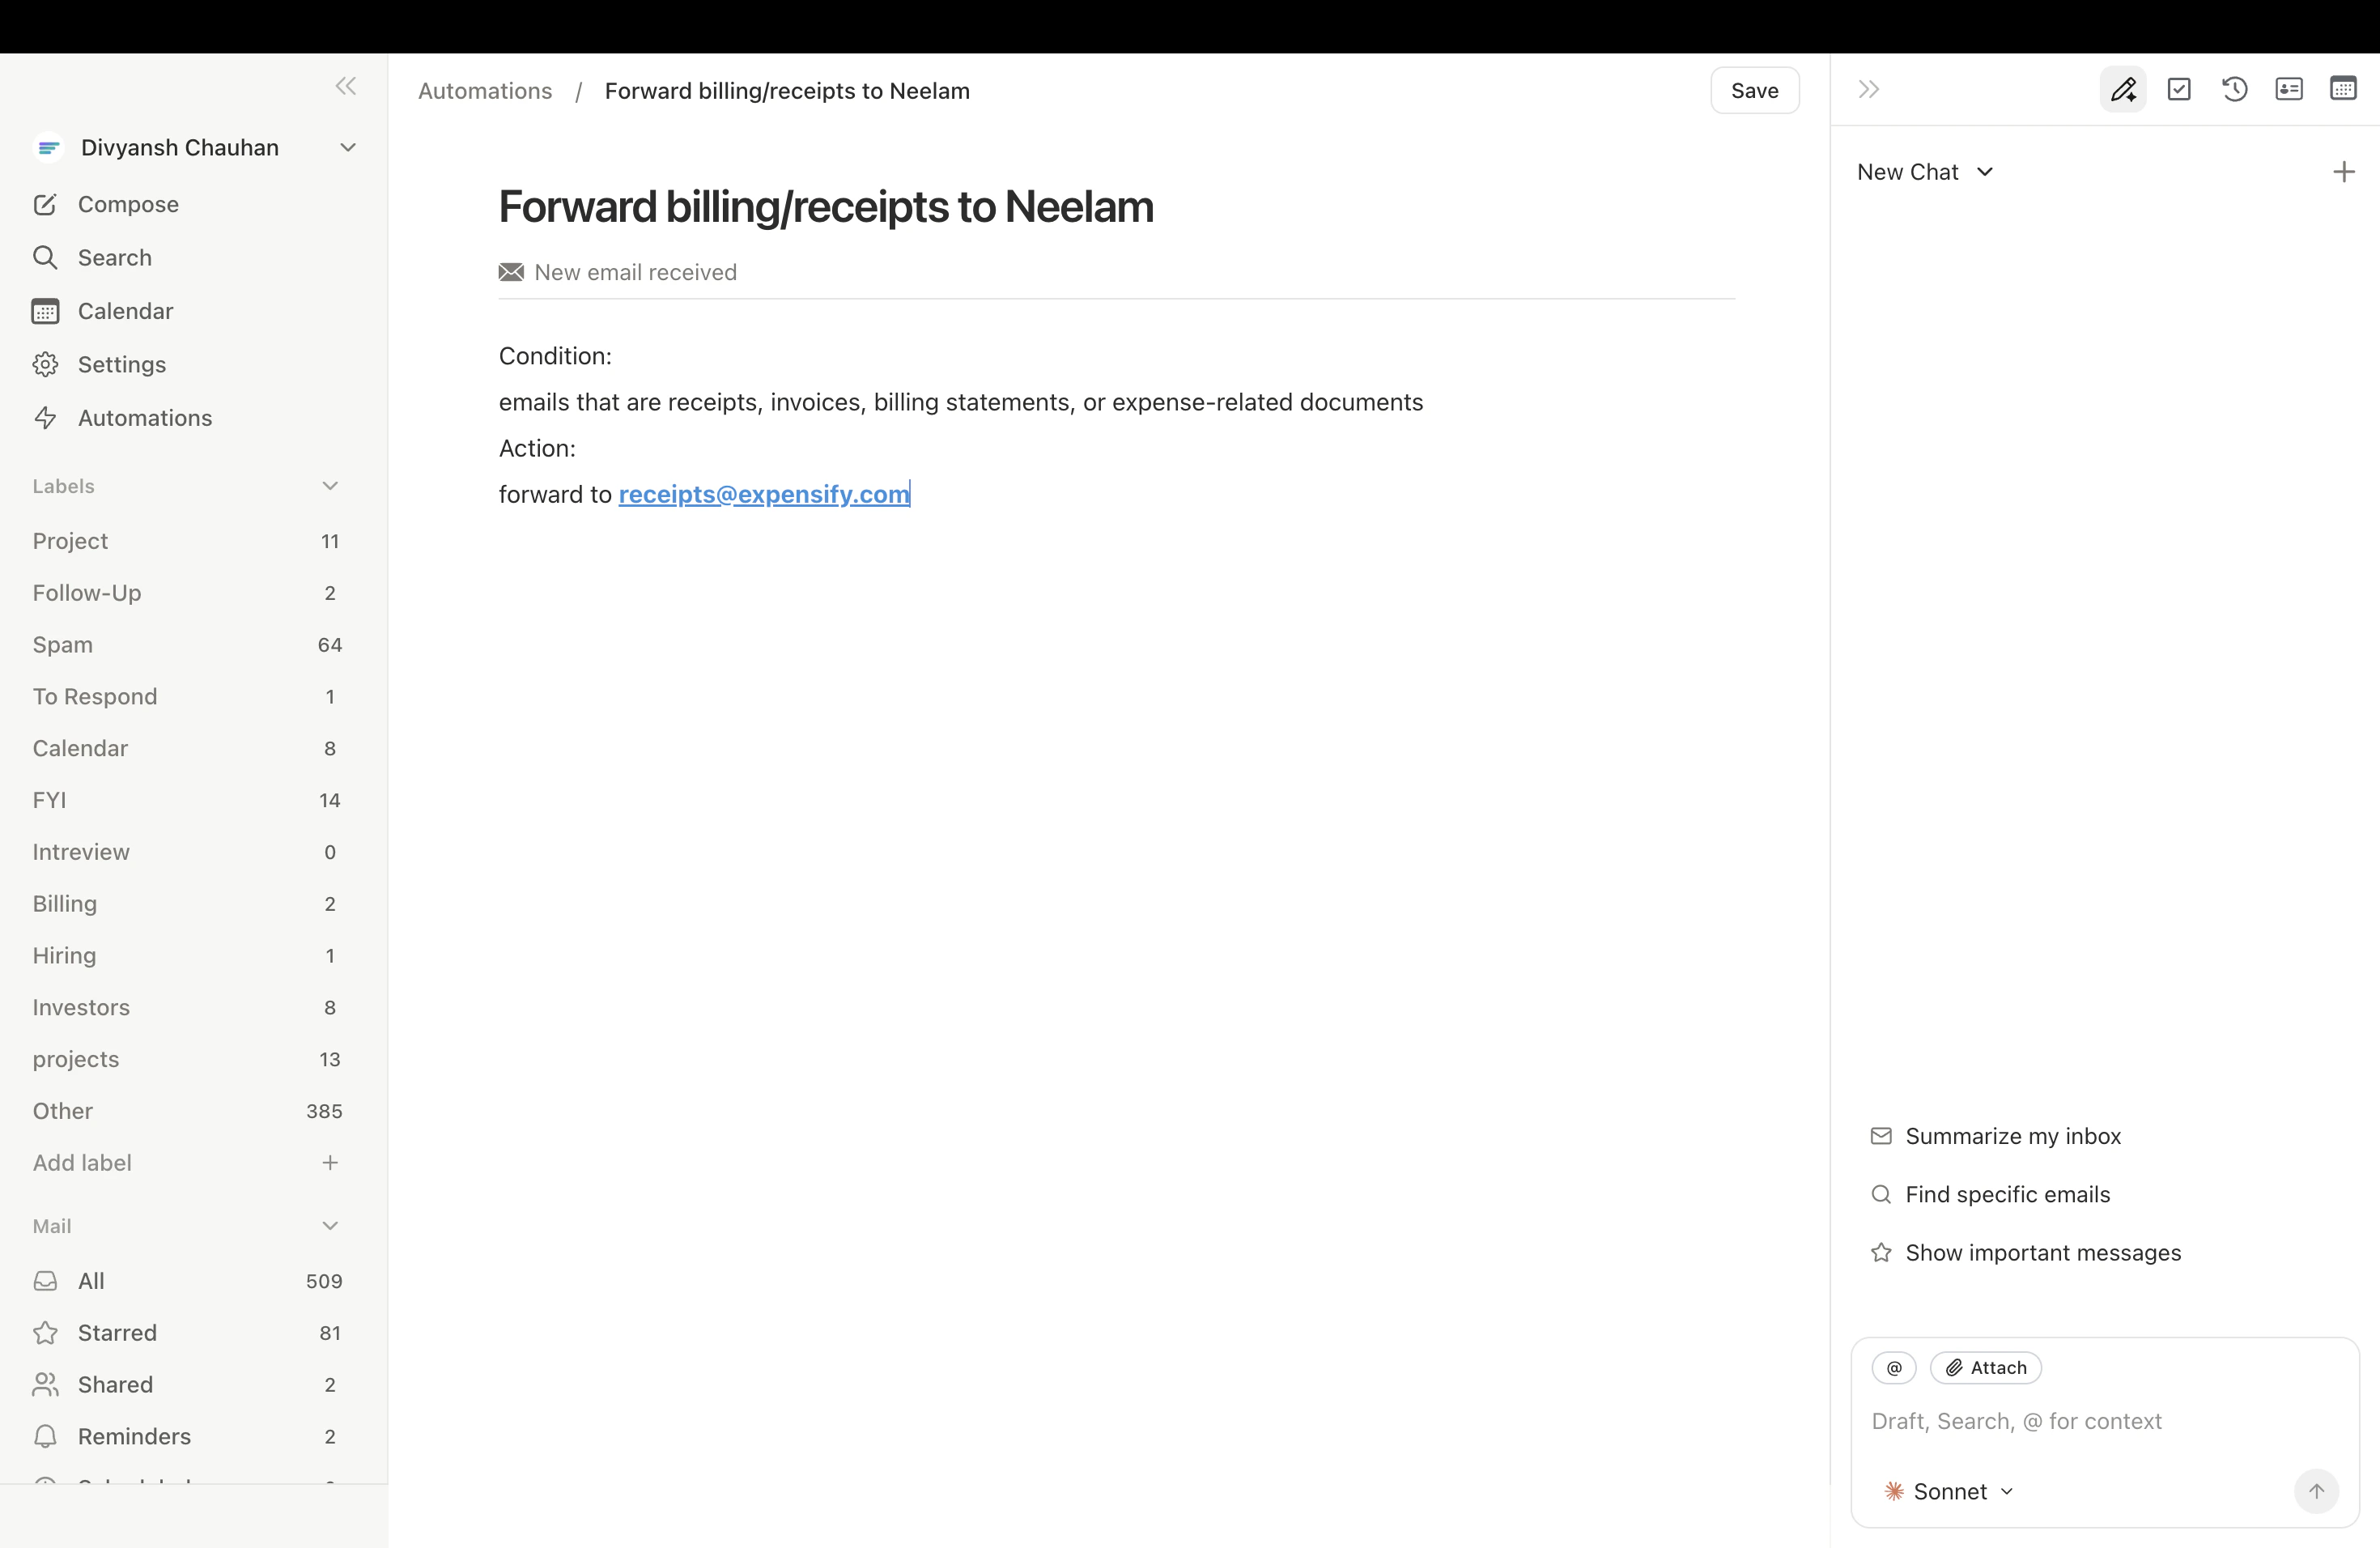View chat history via the clock icon
This screenshot has width=2380, height=1548.
[2235, 89]
